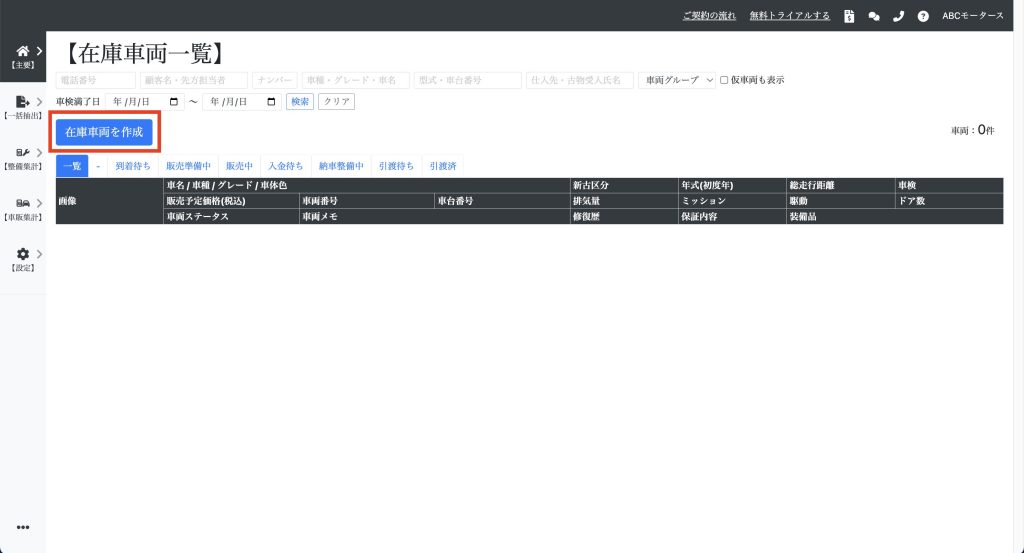
Task: Focus the 車種・グレード・車名 input field
Action: click(x=356, y=80)
